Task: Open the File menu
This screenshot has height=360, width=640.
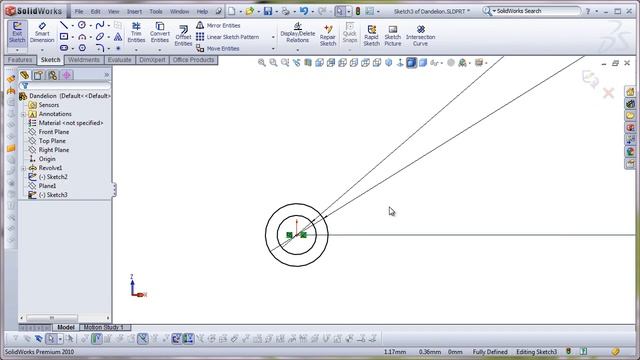Action: pyautogui.click(x=79, y=11)
